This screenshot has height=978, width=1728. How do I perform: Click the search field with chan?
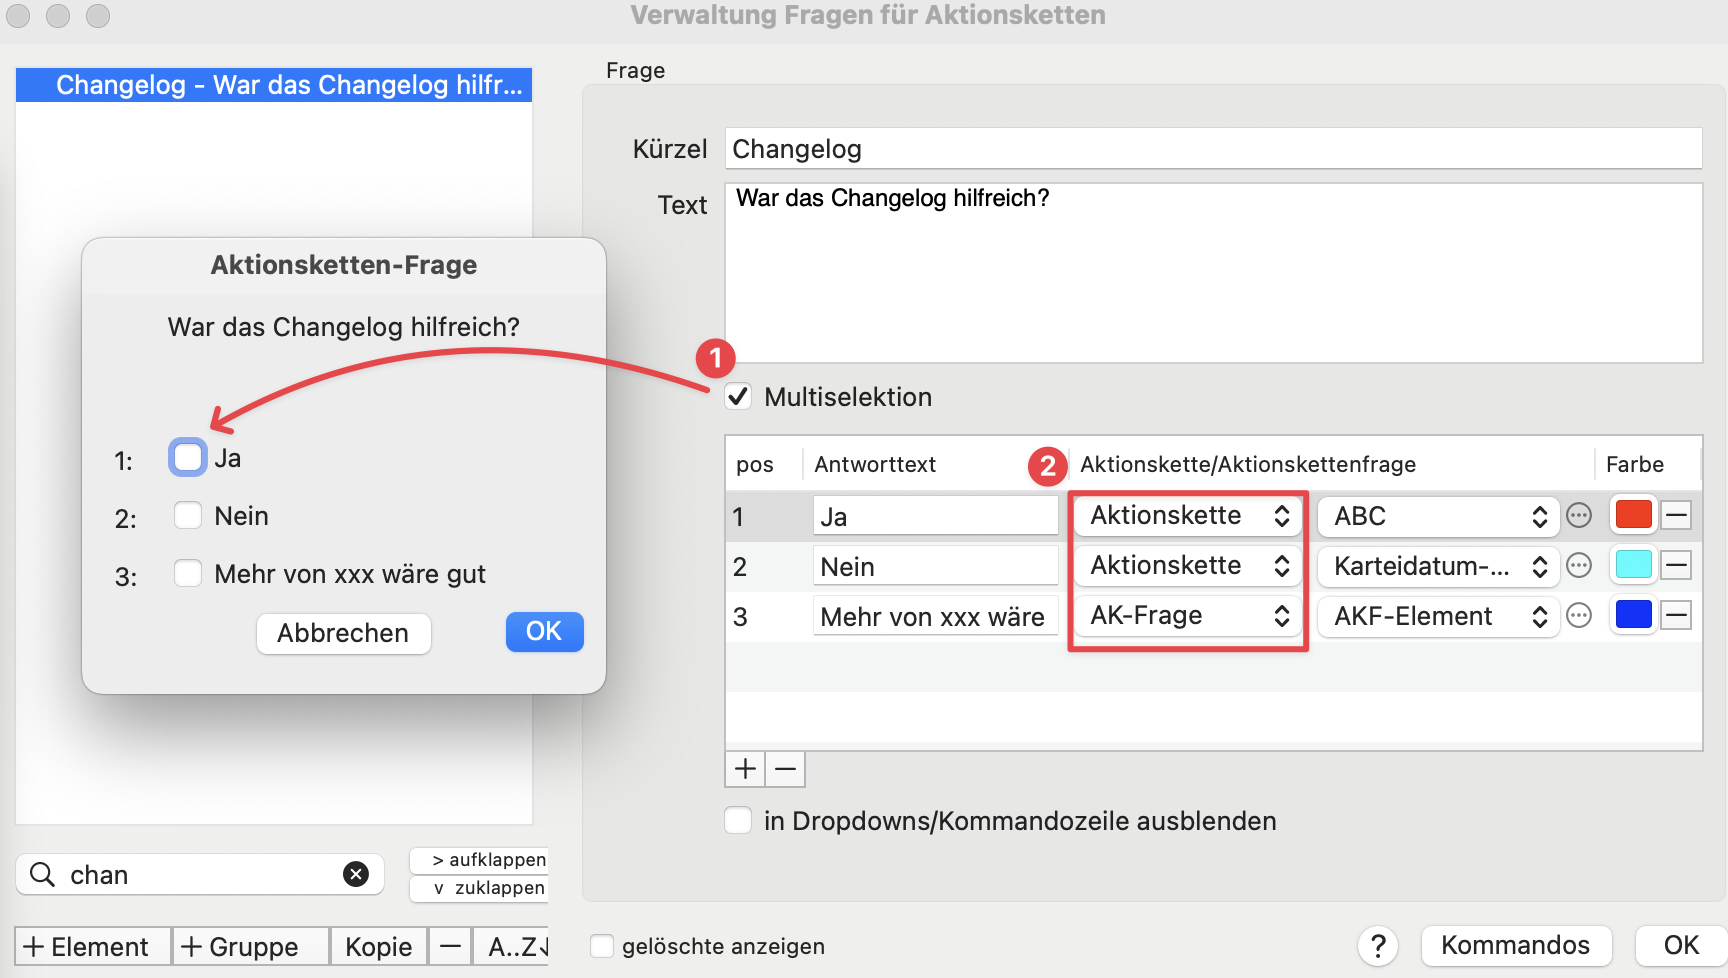200,874
